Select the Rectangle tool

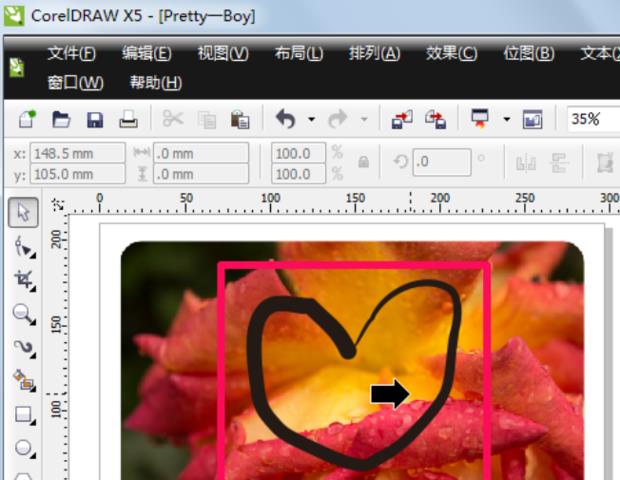[x=24, y=415]
